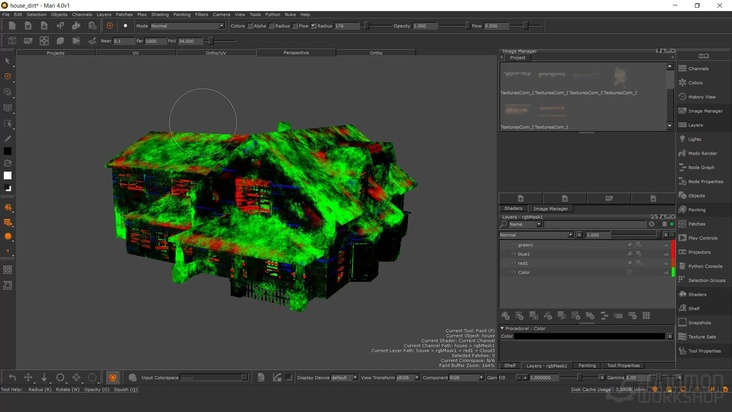The height and width of the screenshot is (412, 732).
Task: Open the Modo Render palette
Action: click(x=702, y=153)
